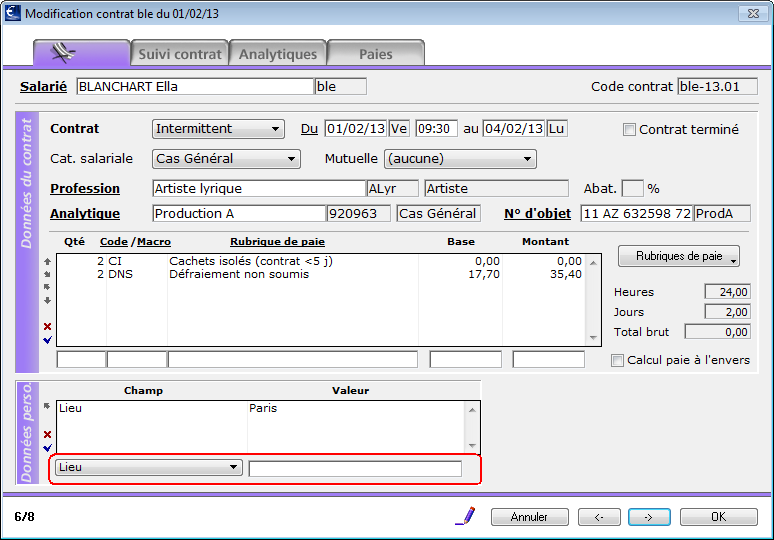This screenshot has width=774, height=540.
Task: Click the Annuler button
Action: click(x=530, y=517)
